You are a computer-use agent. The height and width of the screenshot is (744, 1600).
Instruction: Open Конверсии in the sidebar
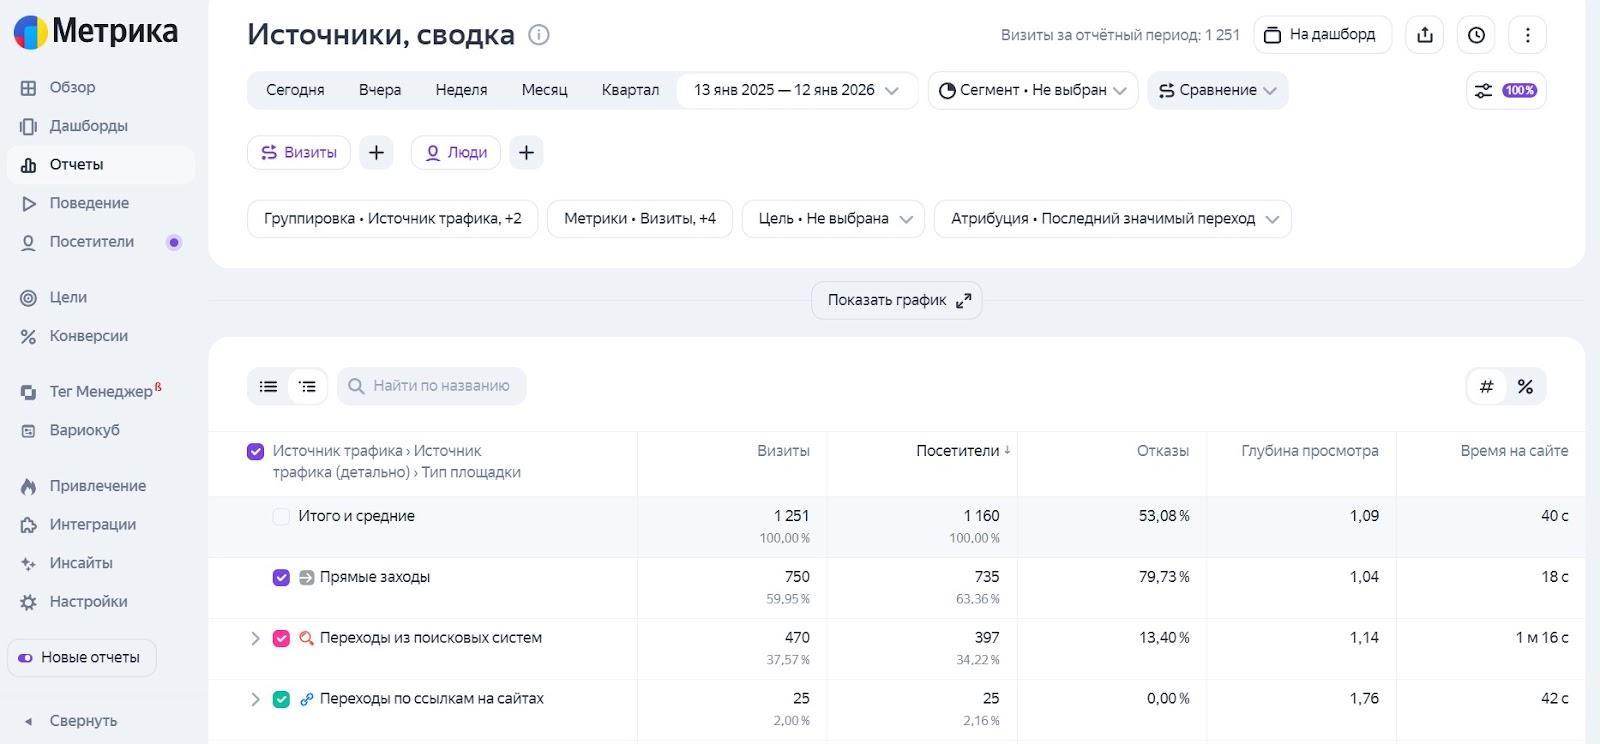[88, 336]
